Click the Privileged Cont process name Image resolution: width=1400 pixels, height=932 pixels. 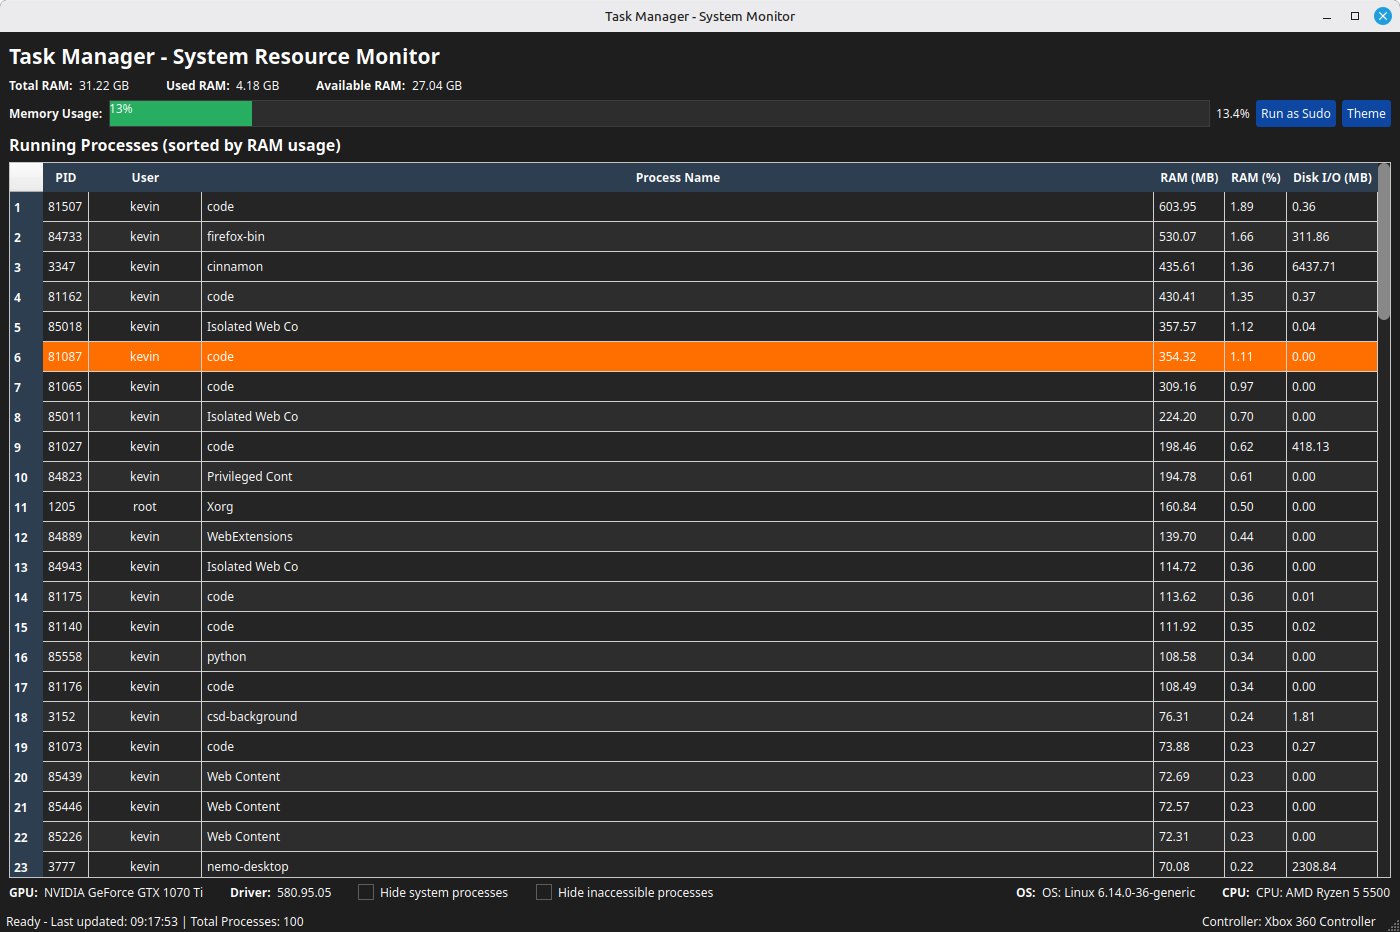[x=677, y=477]
